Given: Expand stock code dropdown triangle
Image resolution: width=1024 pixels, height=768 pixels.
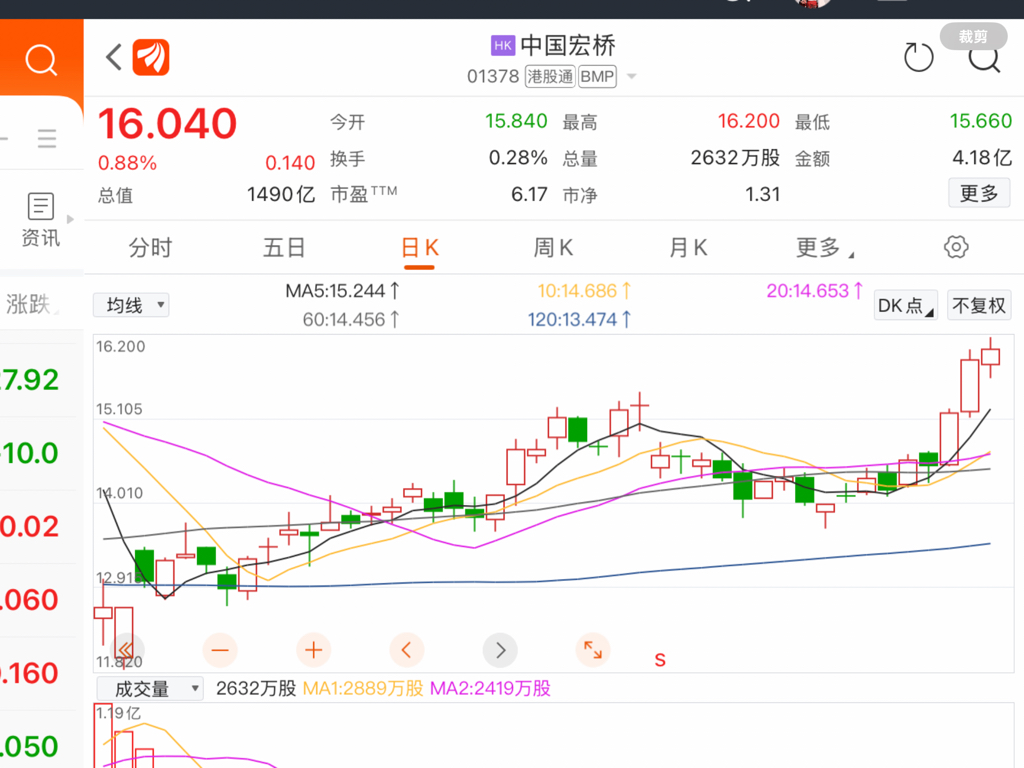Looking at the screenshot, I should 632,76.
